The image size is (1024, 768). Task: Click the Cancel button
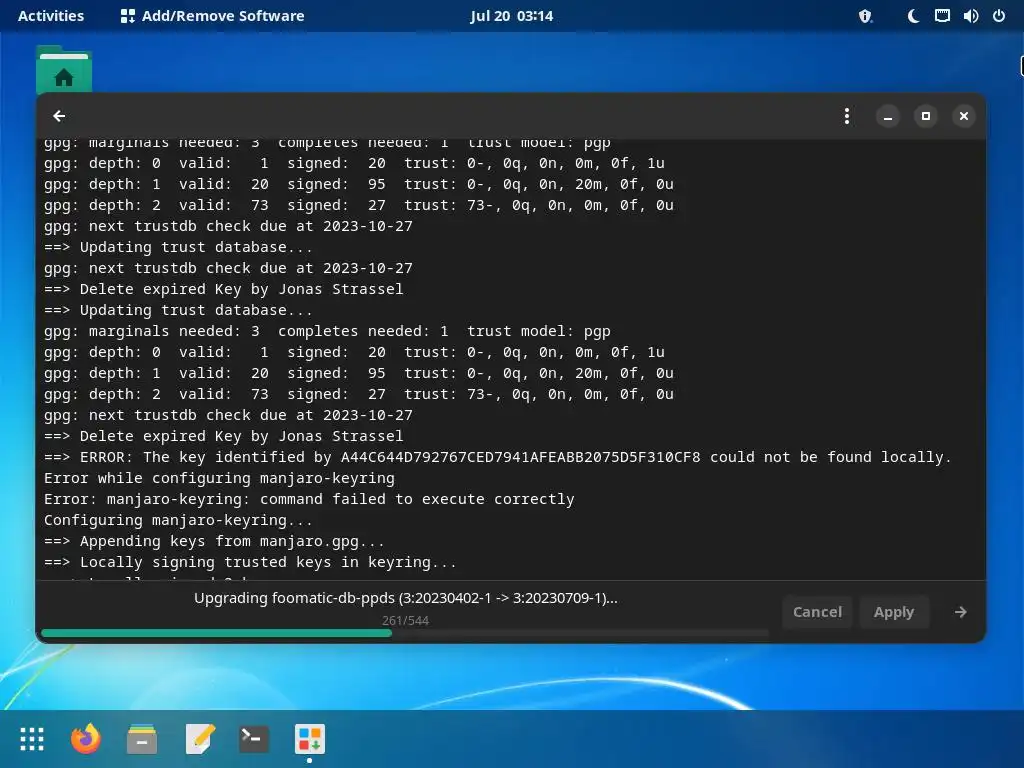[817, 612]
